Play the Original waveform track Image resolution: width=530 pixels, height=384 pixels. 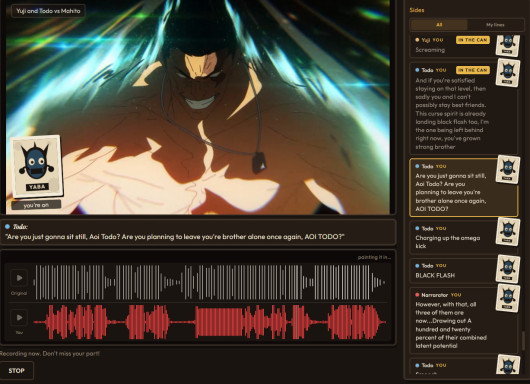(19, 278)
